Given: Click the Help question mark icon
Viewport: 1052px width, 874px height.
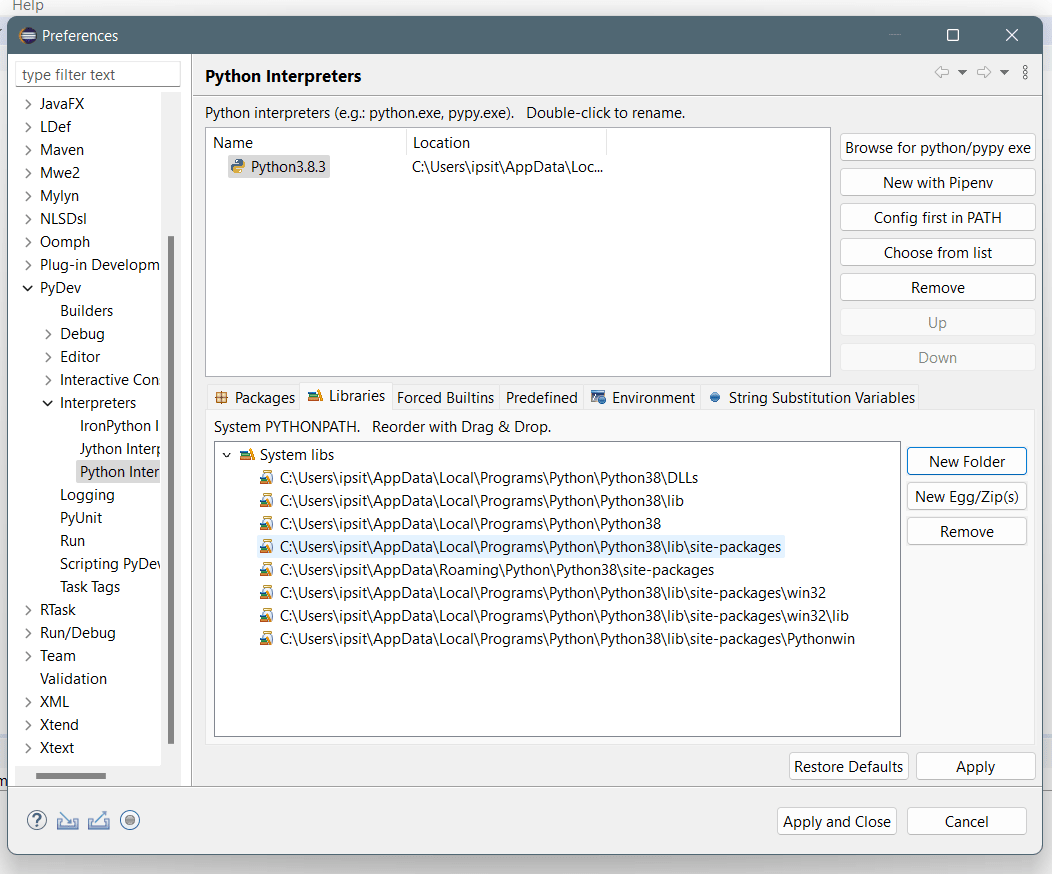Looking at the screenshot, I should (x=37, y=821).
